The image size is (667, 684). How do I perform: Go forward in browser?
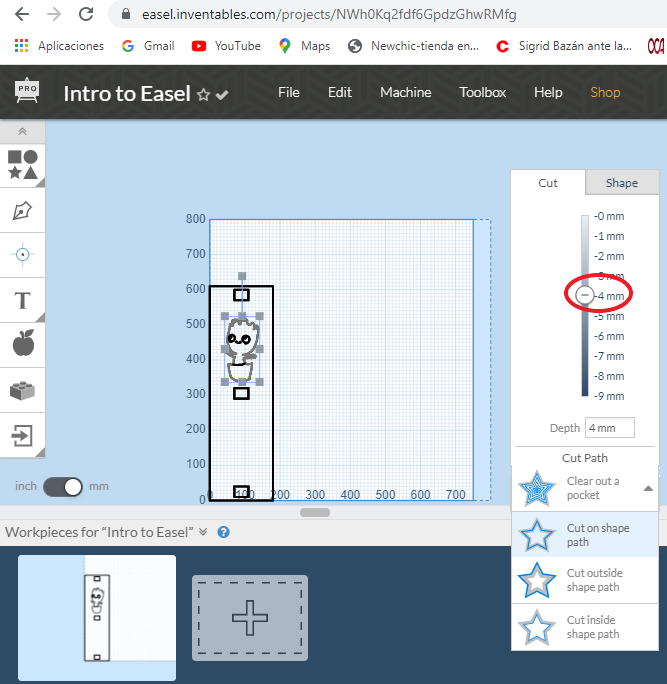pyautogui.click(x=54, y=14)
